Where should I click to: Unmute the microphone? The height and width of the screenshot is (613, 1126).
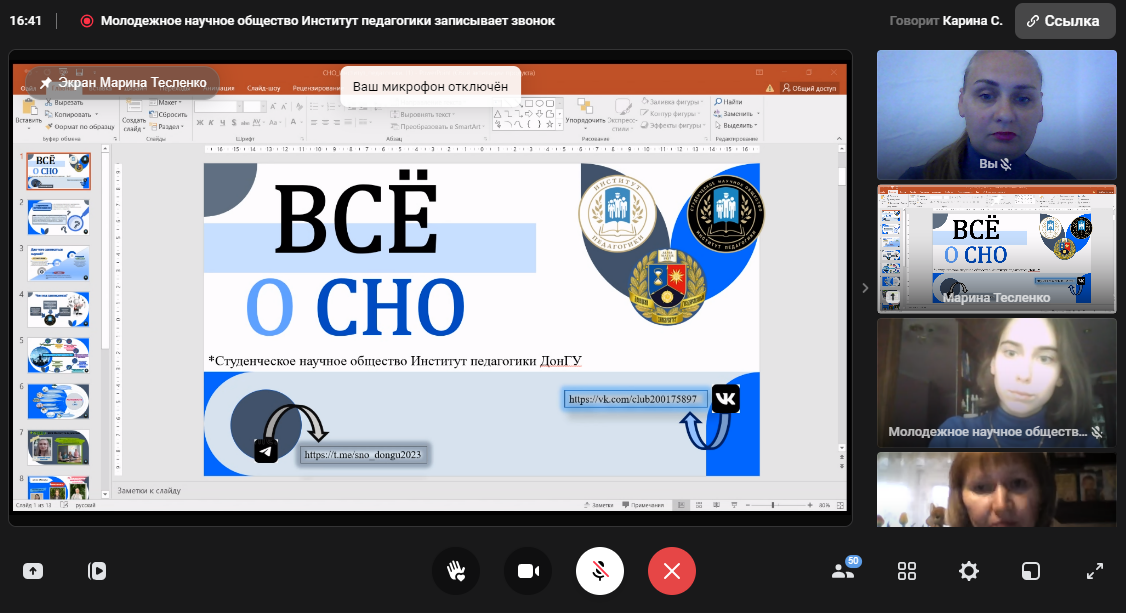point(600,571)
